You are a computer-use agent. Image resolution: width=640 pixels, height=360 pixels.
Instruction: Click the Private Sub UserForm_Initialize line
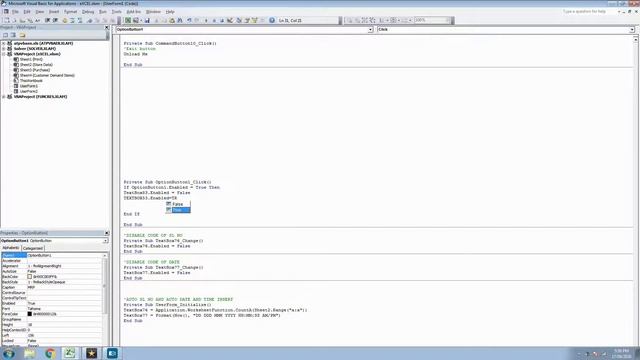(x=168, y=304)
